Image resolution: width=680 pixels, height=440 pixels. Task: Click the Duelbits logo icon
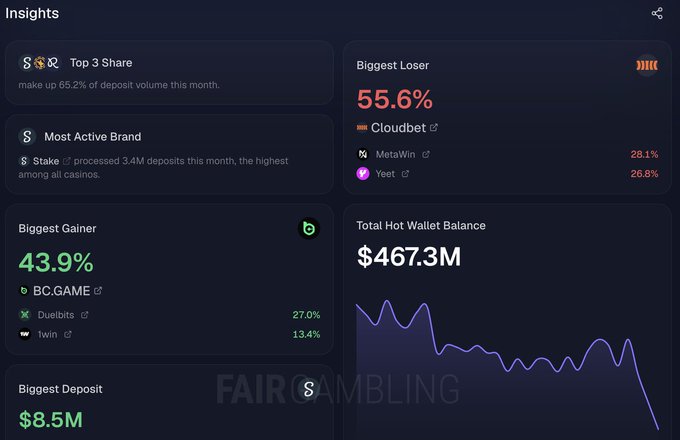(x=25, y=315)
